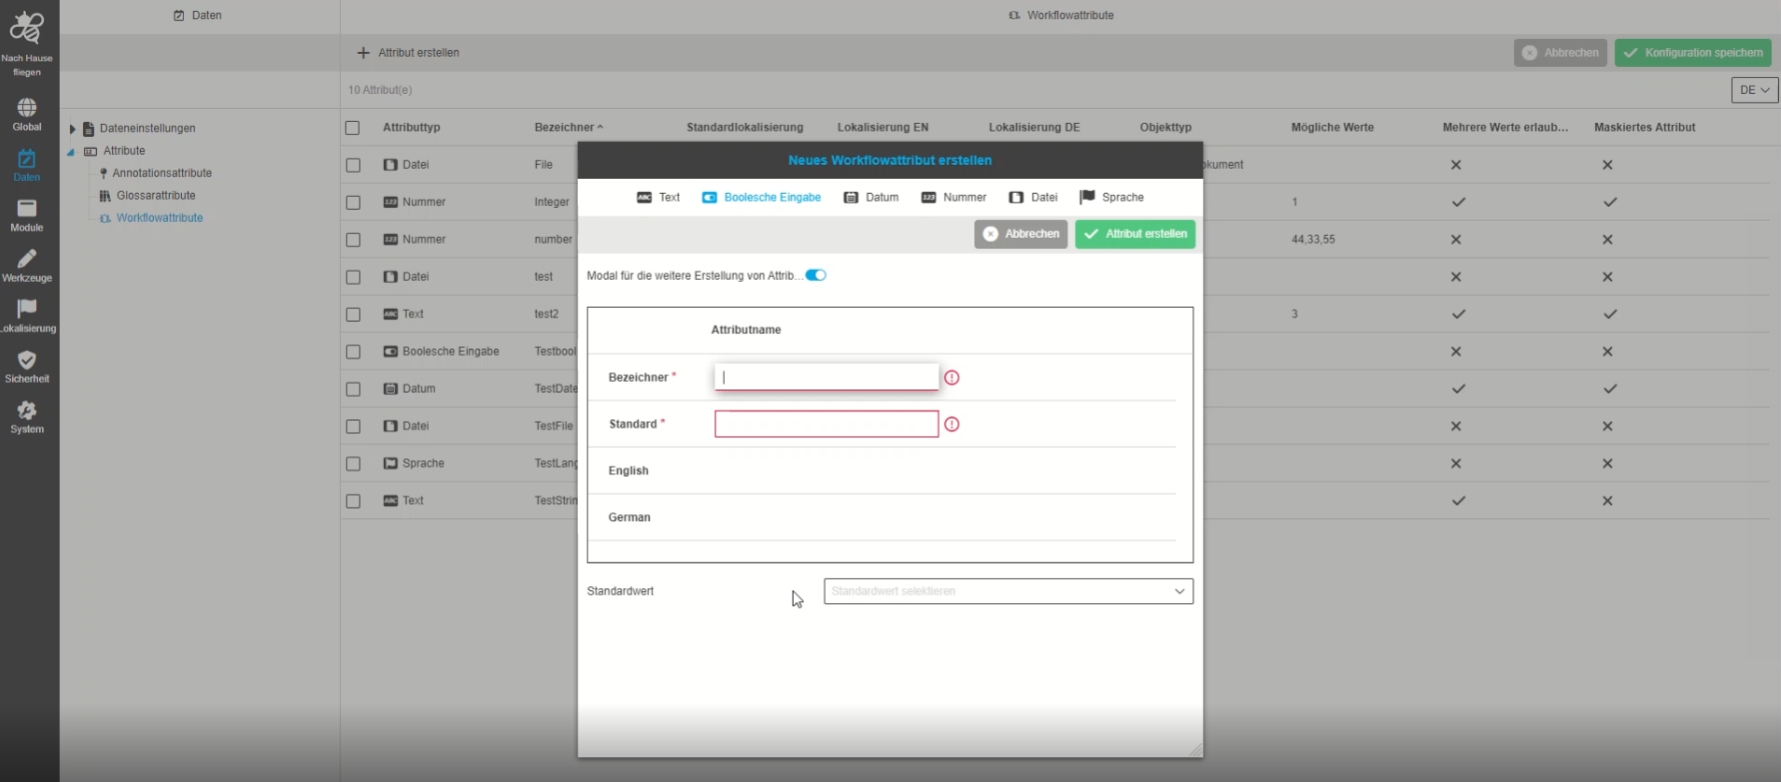The width and height of the screenshot is (1781, 782).
Task: Click the Annotationsattribute pin icon
Action: 103,173
